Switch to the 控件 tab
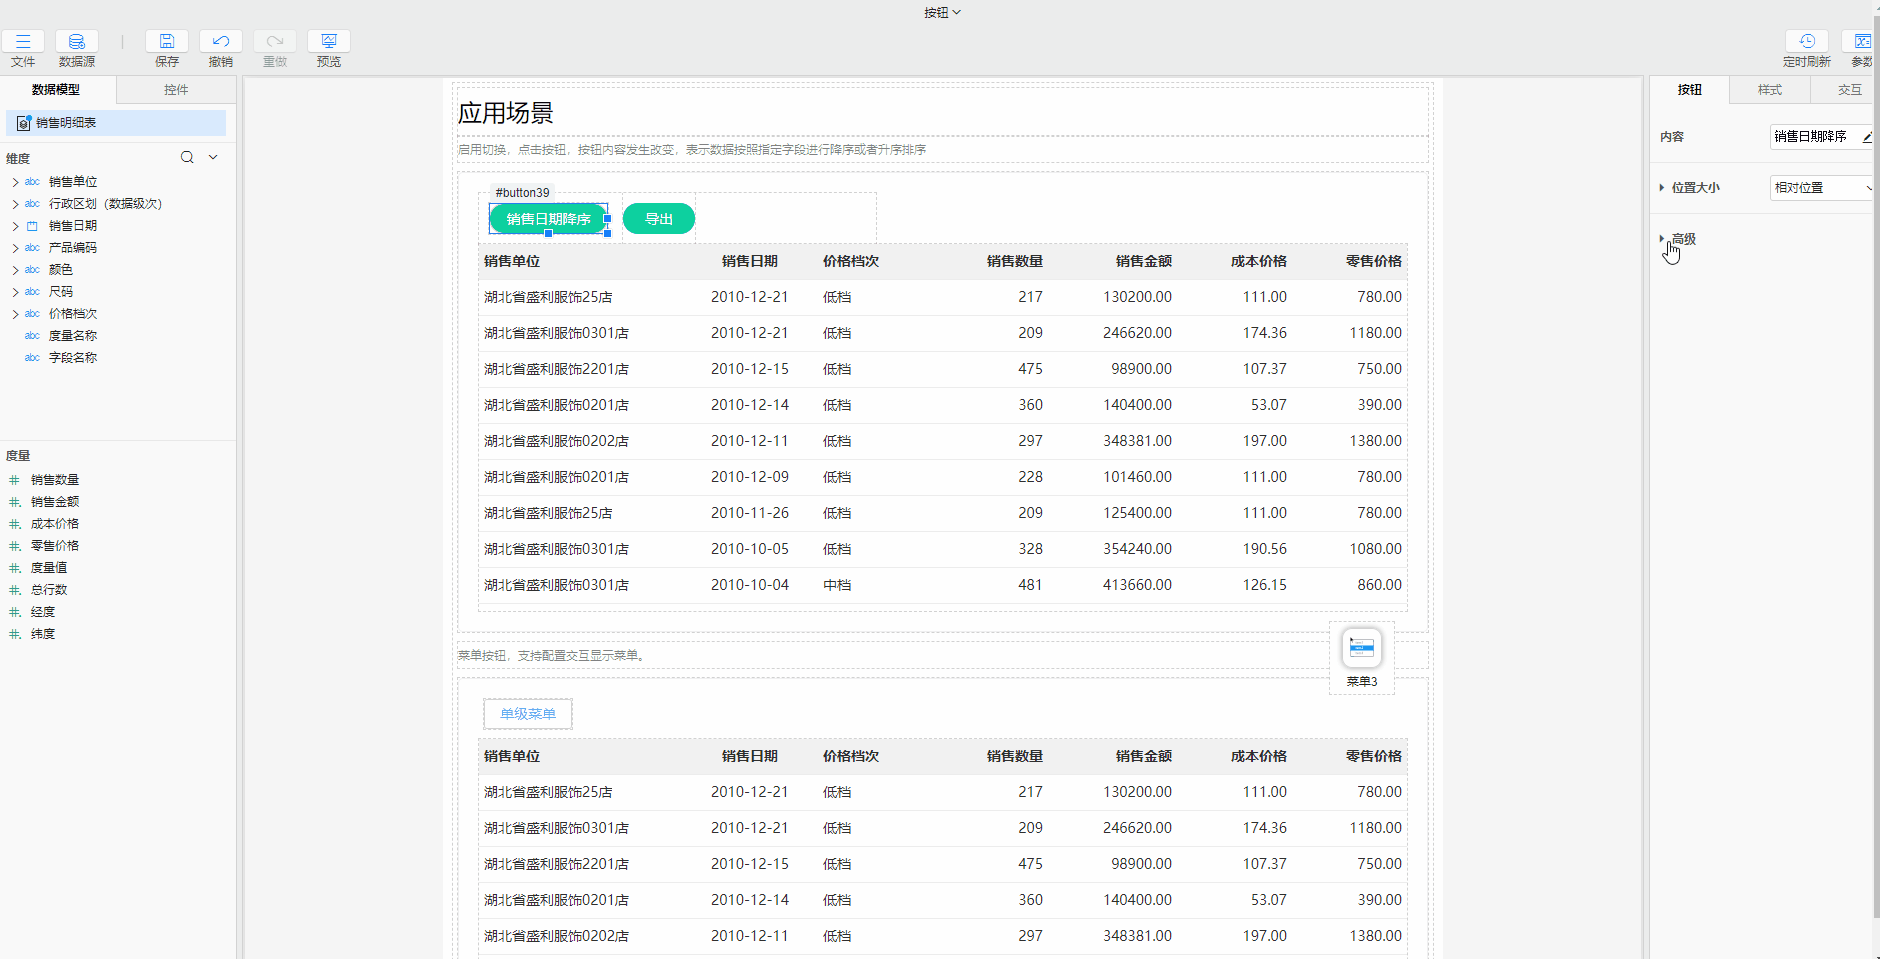This screenshot has height=959, width=1880. point(176,89)
